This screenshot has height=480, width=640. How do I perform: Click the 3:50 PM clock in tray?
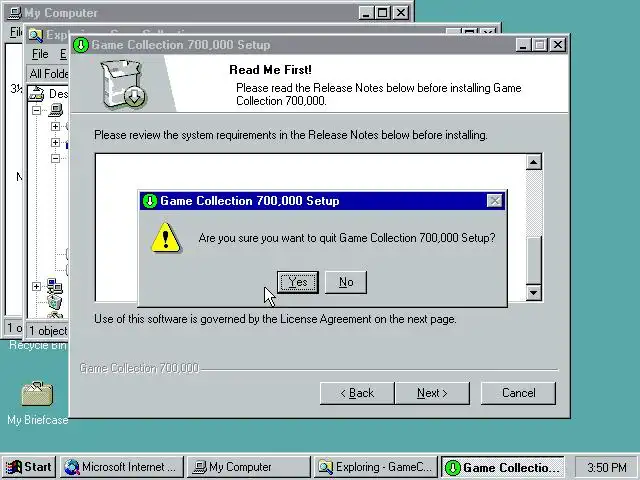coord(607,467)
